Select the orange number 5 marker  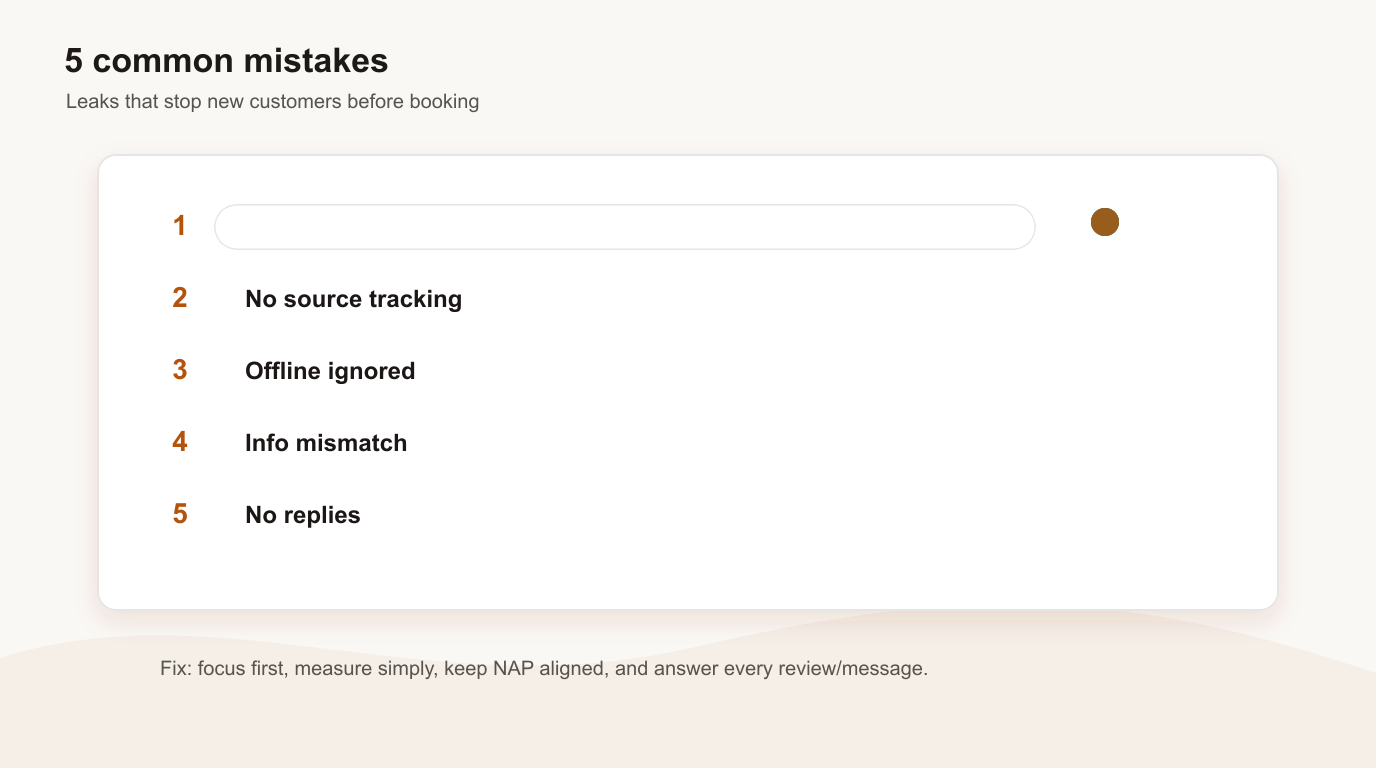pos(179,514)
